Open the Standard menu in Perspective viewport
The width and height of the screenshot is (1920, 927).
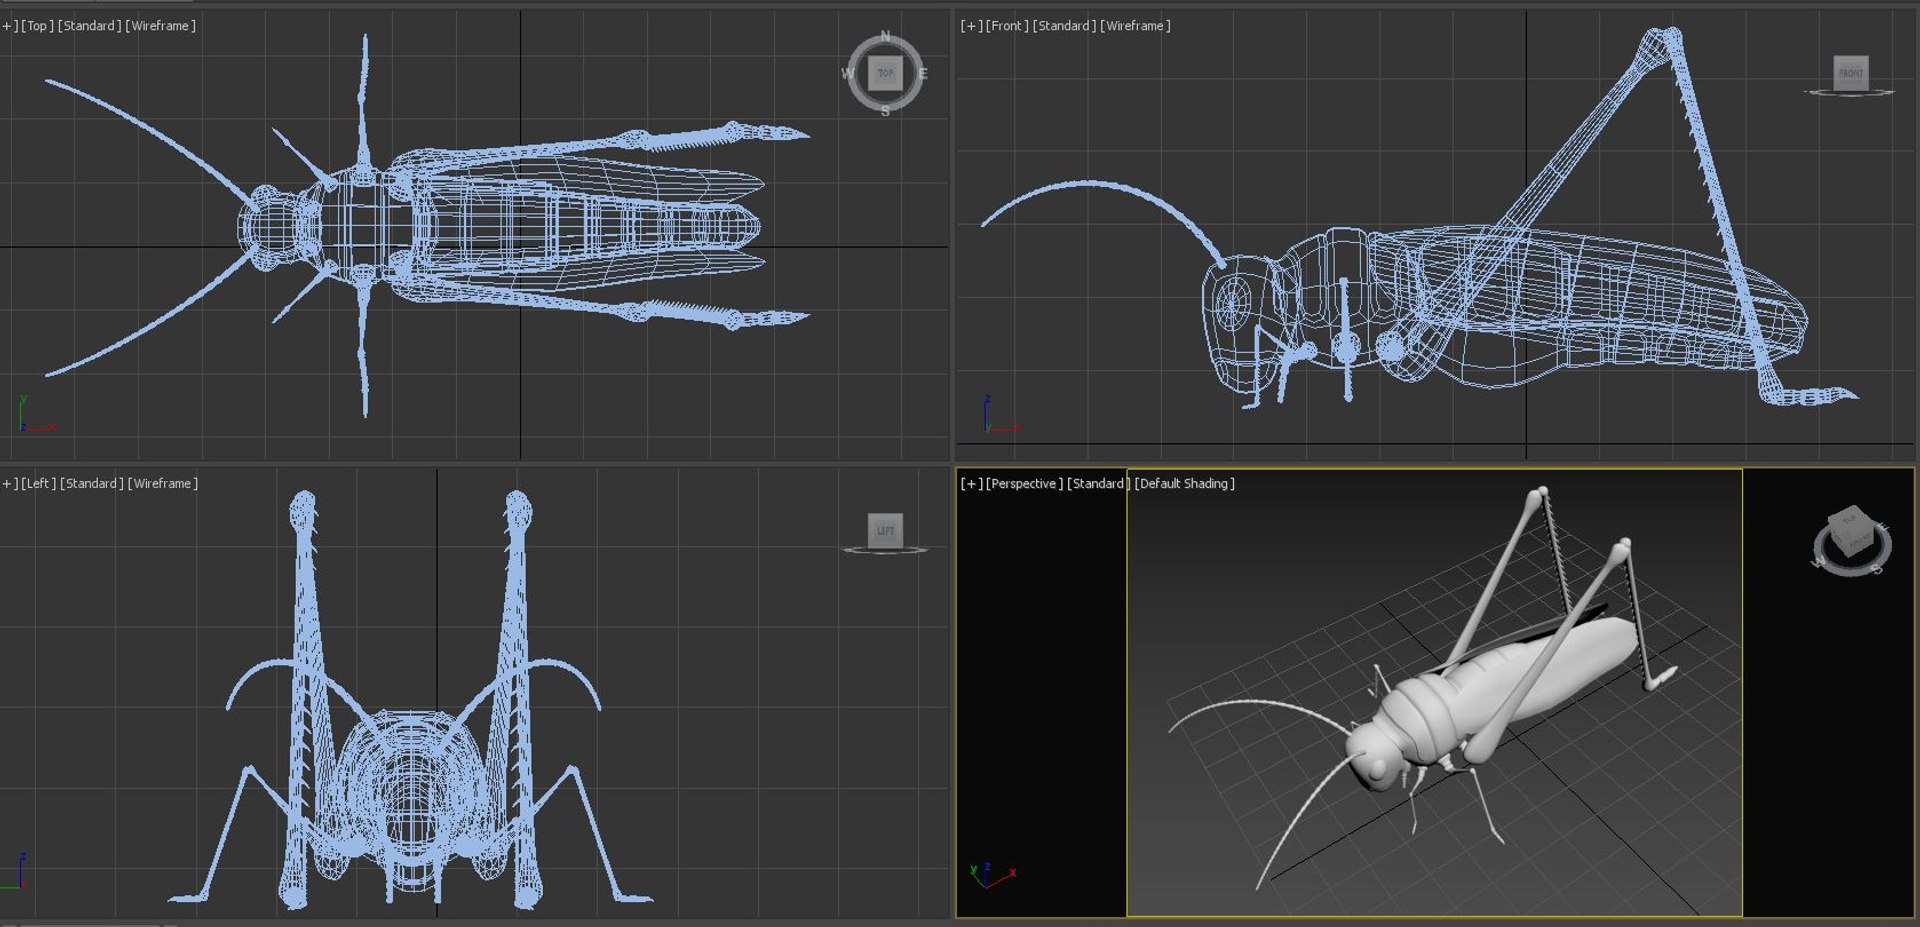(1098, 484)
